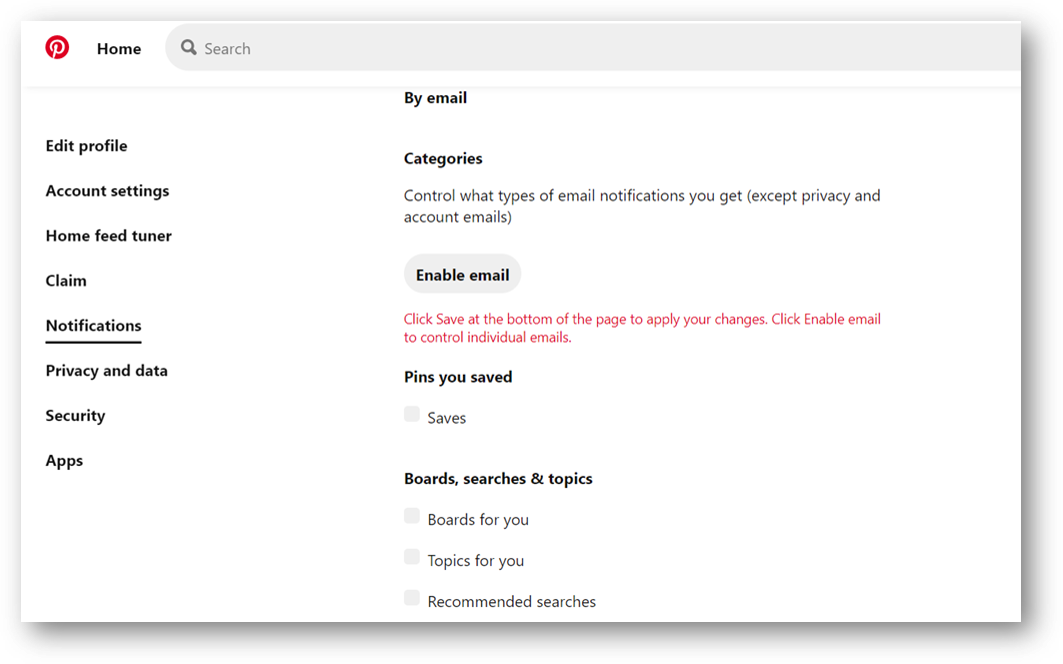Open the Security settings section
The image size is (1063, 664).
pos(75,415)
